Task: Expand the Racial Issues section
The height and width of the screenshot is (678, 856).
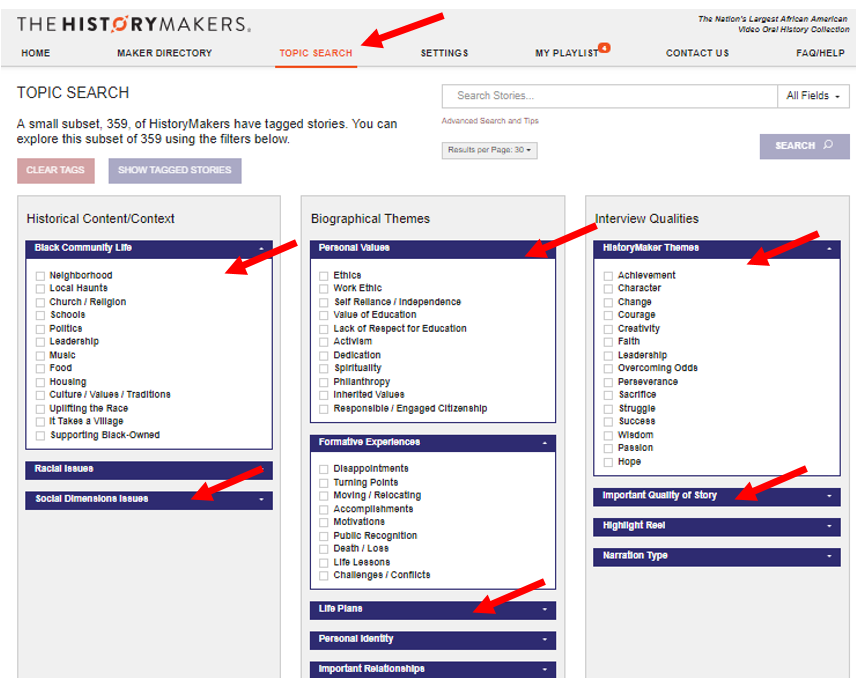Action: [x=148, y=469]
